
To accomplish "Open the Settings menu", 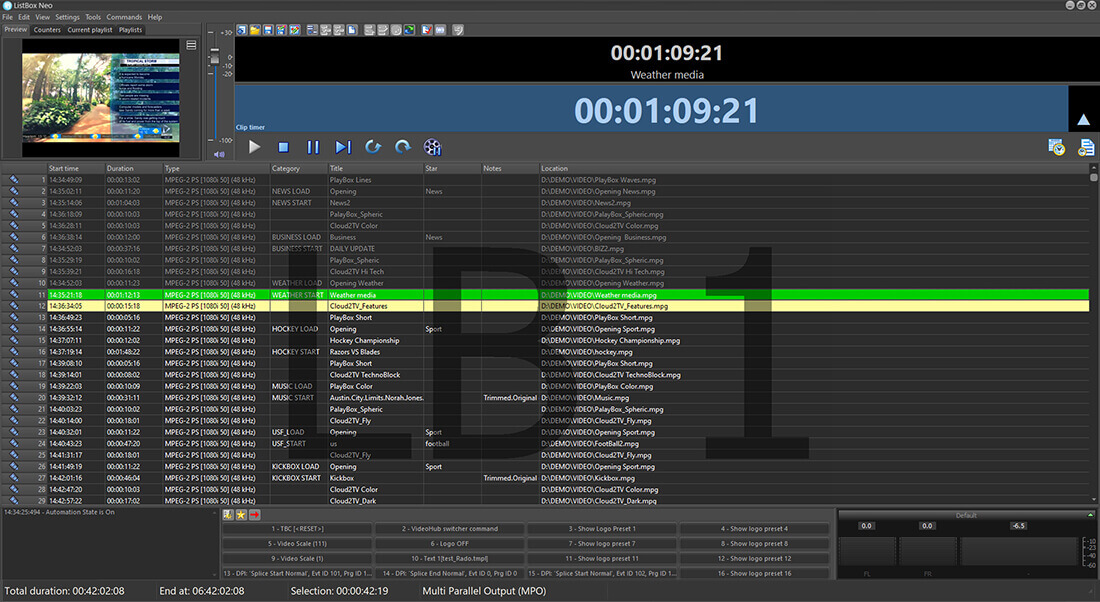I will pyautogui.click(x=67, y=17).
